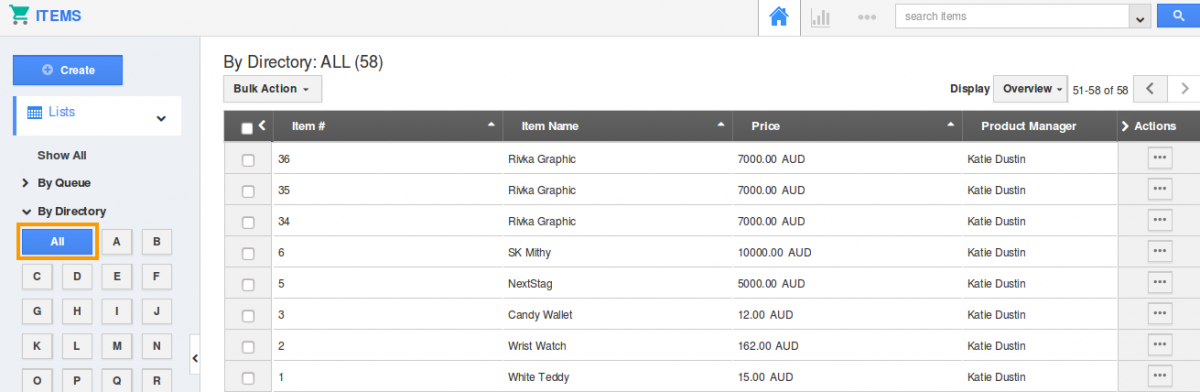Filter directory by letter C
Screen dimensions: 1200x392
click(37, 276)
